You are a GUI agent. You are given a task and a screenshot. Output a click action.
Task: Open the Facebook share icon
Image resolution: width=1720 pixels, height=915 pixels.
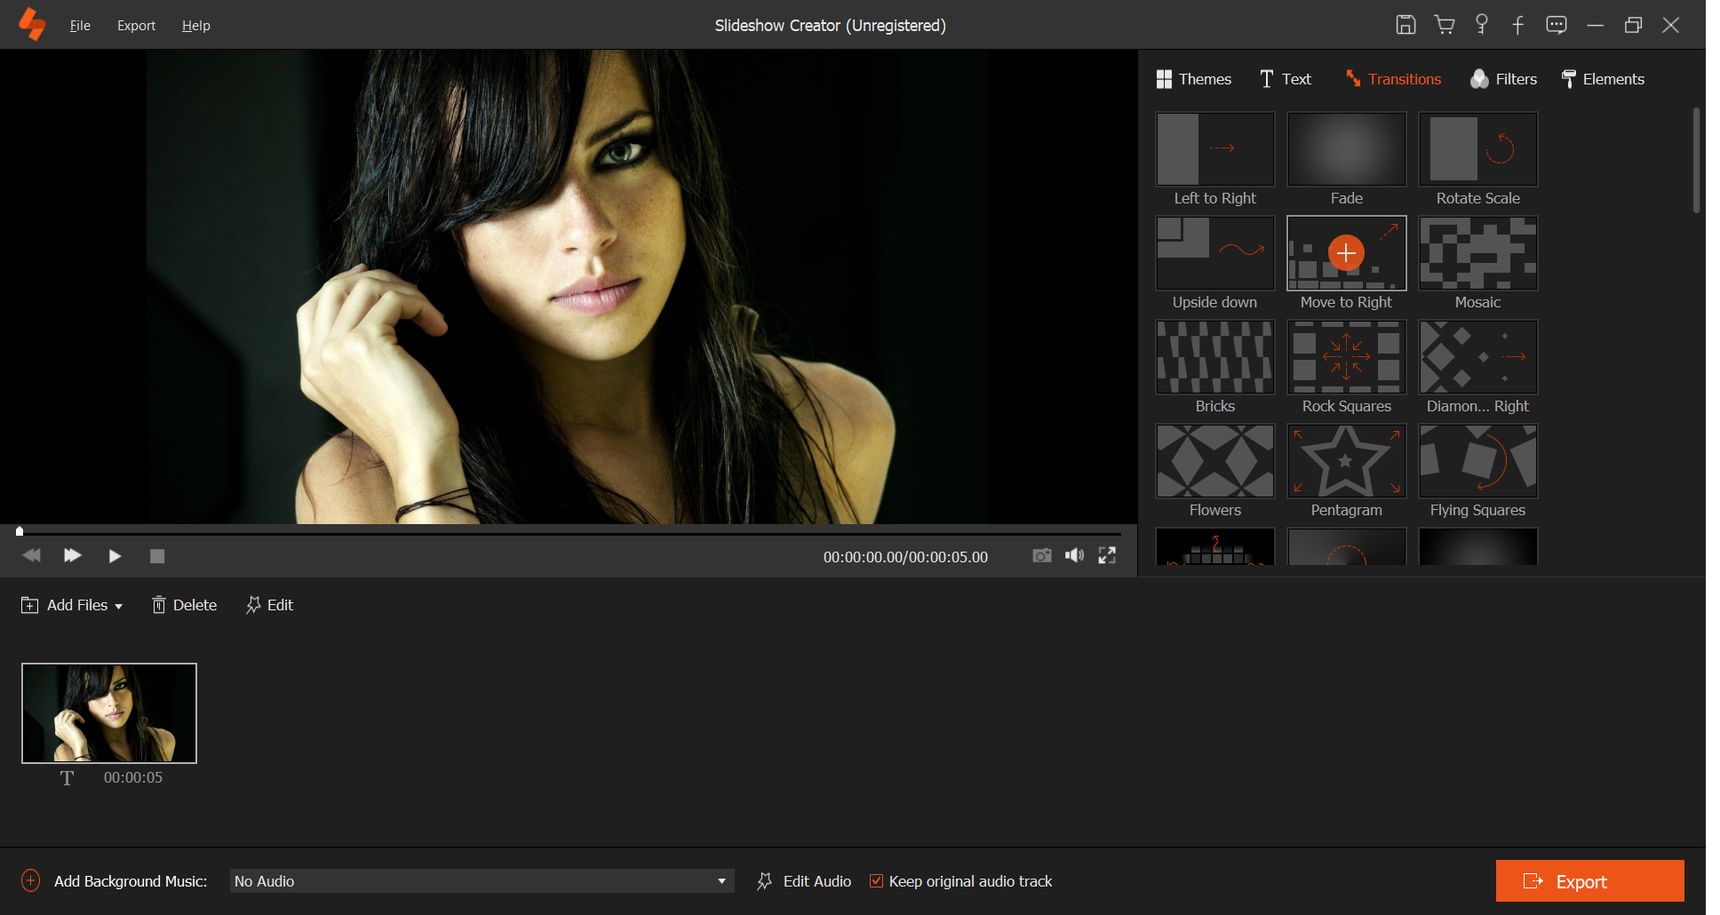(1518, 25)
